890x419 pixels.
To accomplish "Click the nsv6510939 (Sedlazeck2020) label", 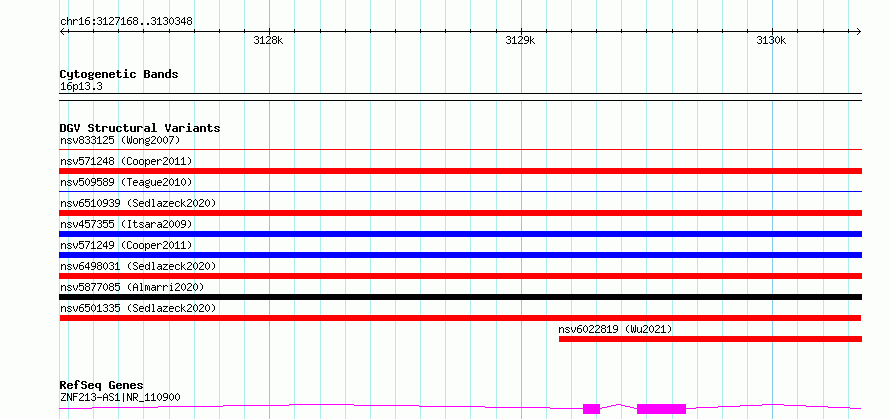I will pos(138,203).
